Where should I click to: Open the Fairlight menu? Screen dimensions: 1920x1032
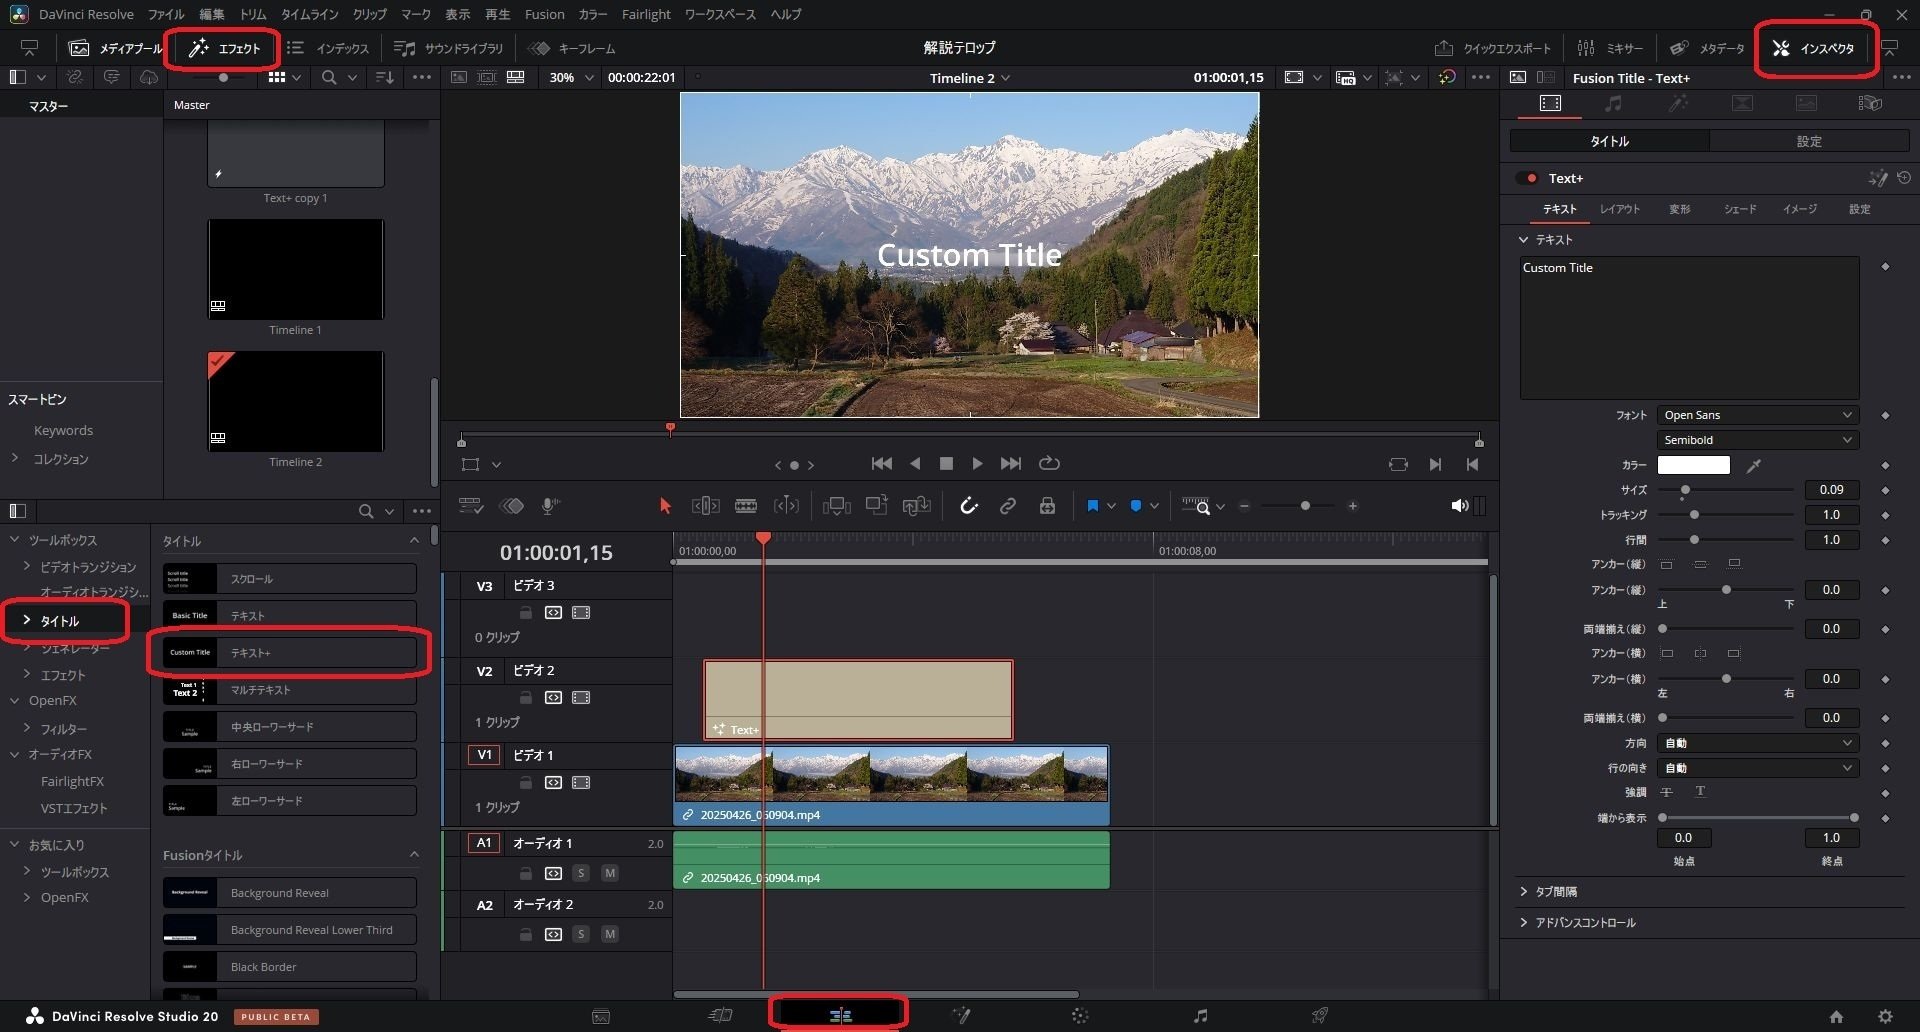tap(646, 14)
